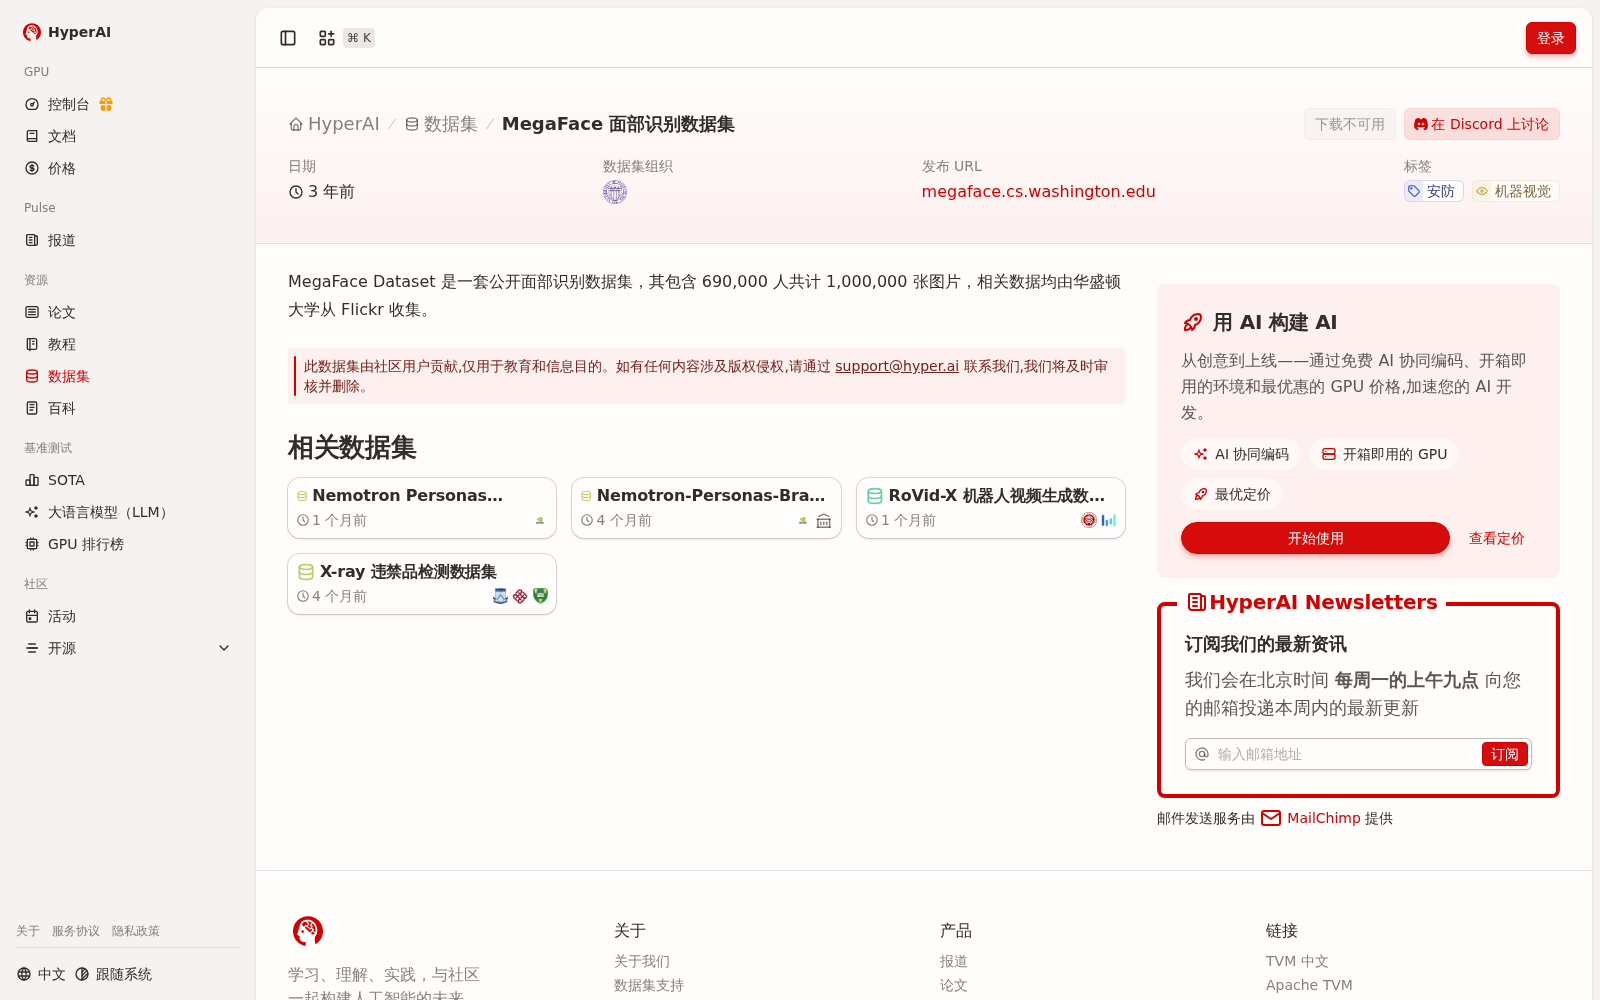Open Apache TVM footer link

click(x=1309, y=985)
